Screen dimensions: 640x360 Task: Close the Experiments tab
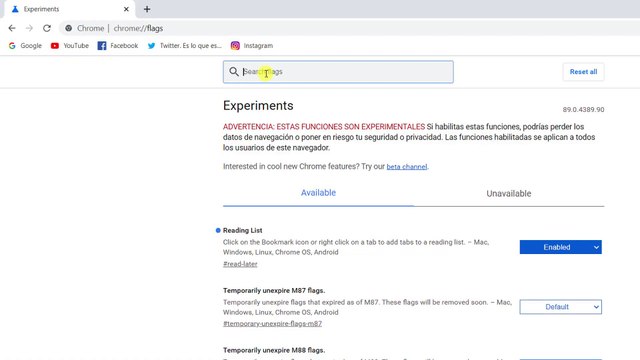pos(126,9)
